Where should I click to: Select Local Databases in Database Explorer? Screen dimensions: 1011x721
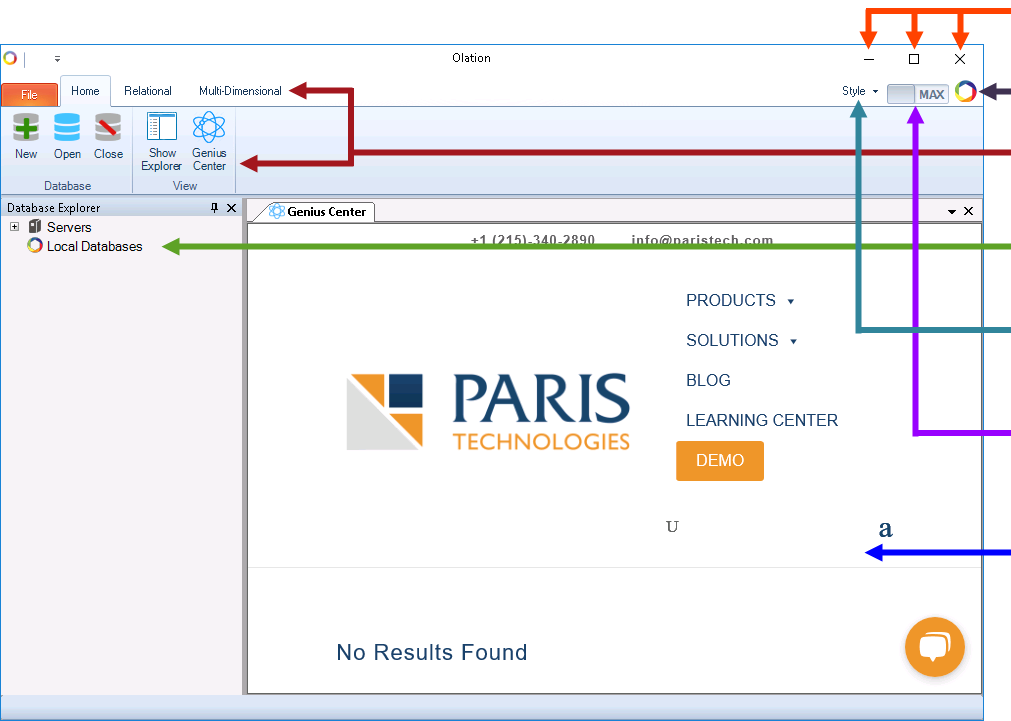coord(93,246)
